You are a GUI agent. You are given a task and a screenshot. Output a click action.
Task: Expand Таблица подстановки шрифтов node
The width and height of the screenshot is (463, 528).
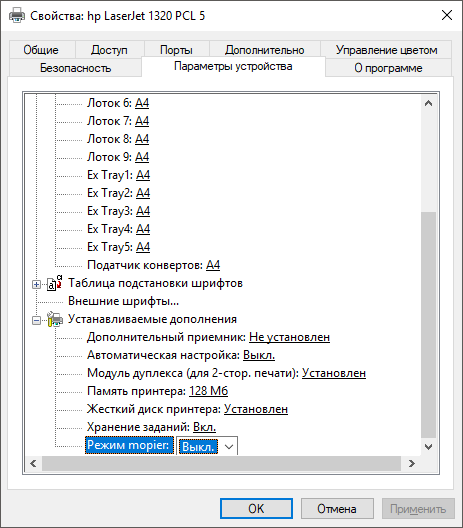[x=36, y=285]
